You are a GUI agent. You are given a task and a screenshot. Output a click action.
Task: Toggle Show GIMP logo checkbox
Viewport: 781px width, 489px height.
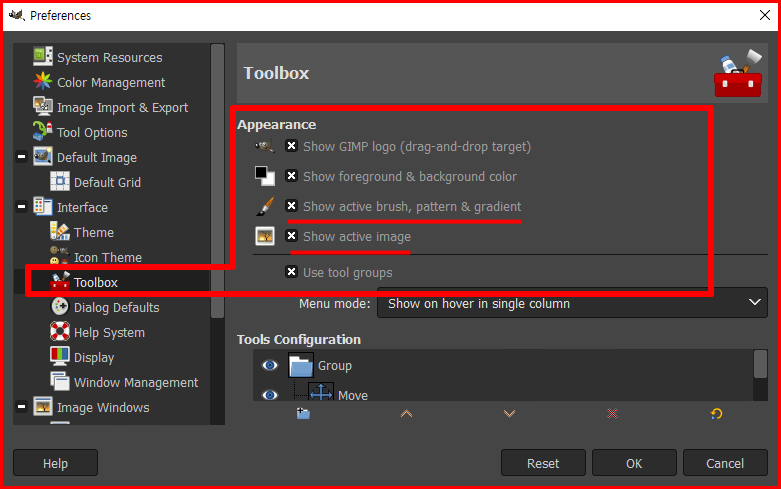291,145
